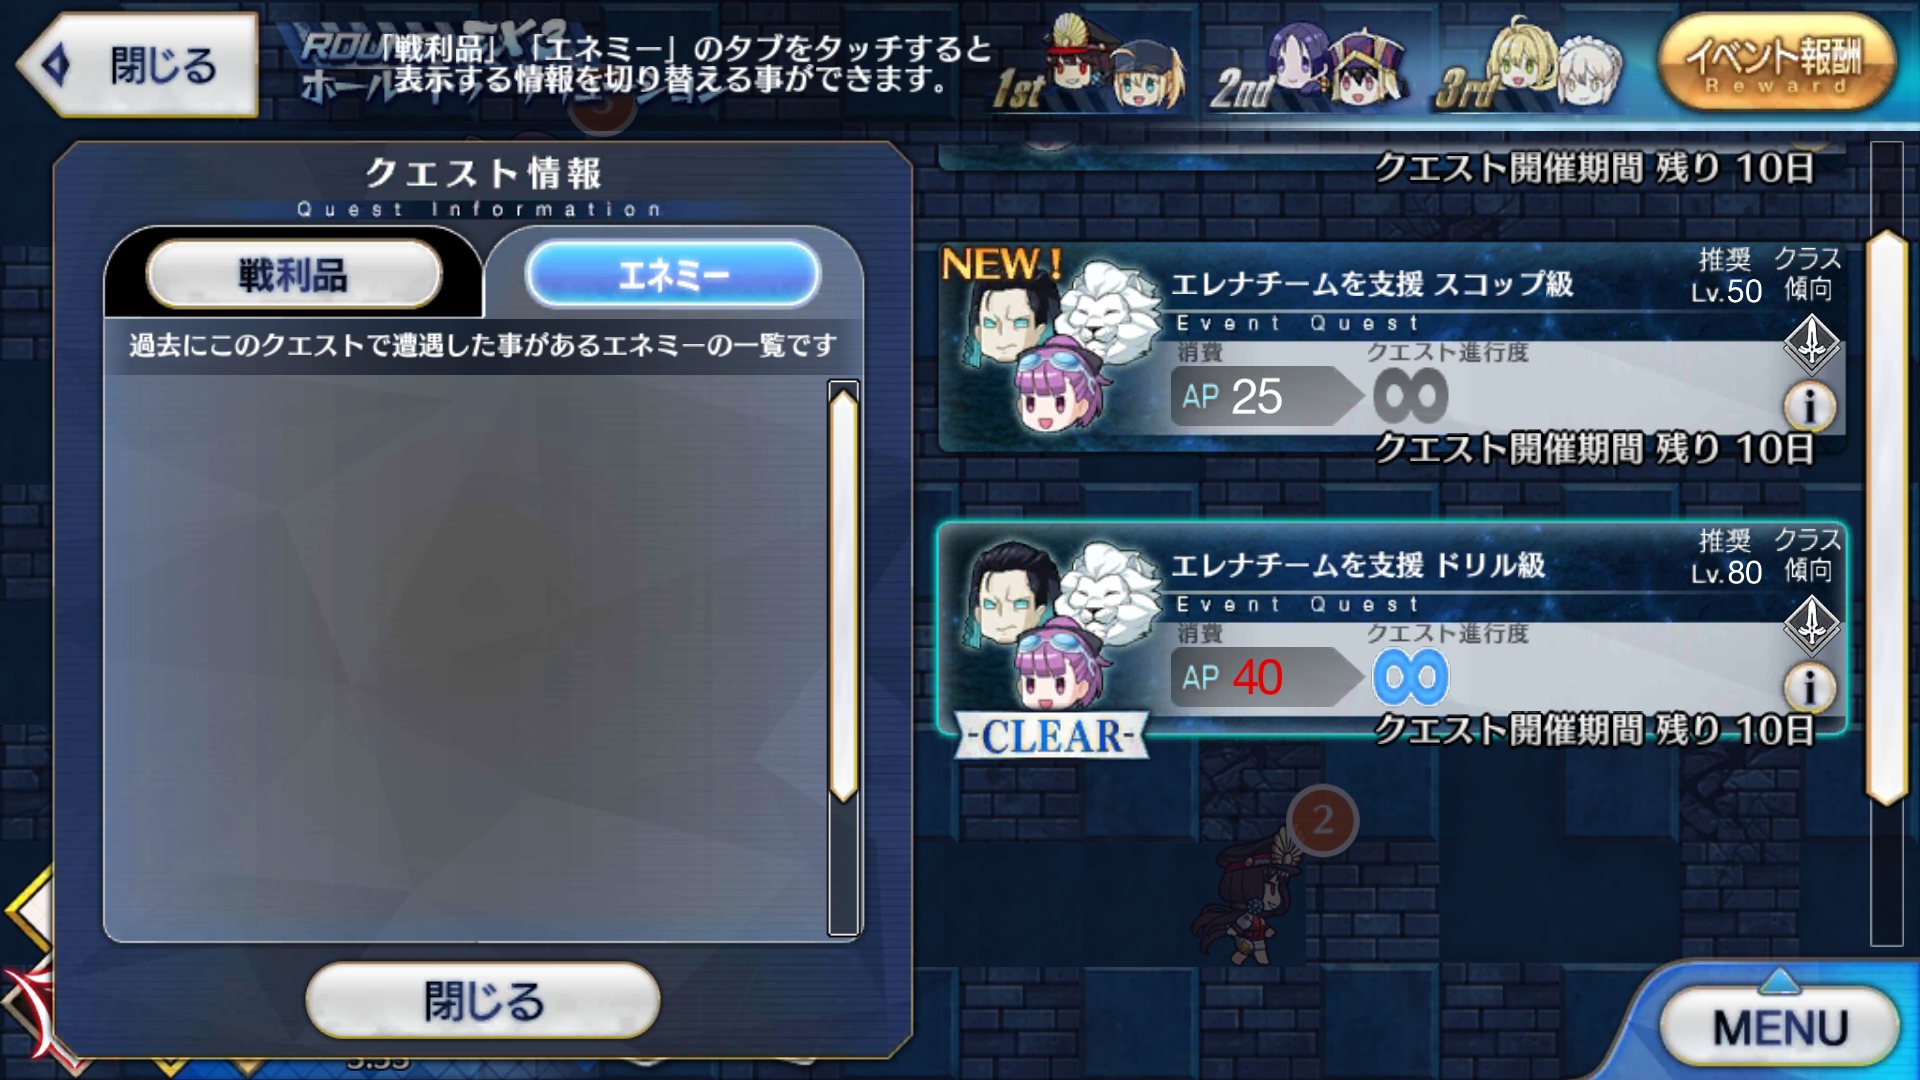Click 閉じる button at dialog bottom

coord(483,1001)
